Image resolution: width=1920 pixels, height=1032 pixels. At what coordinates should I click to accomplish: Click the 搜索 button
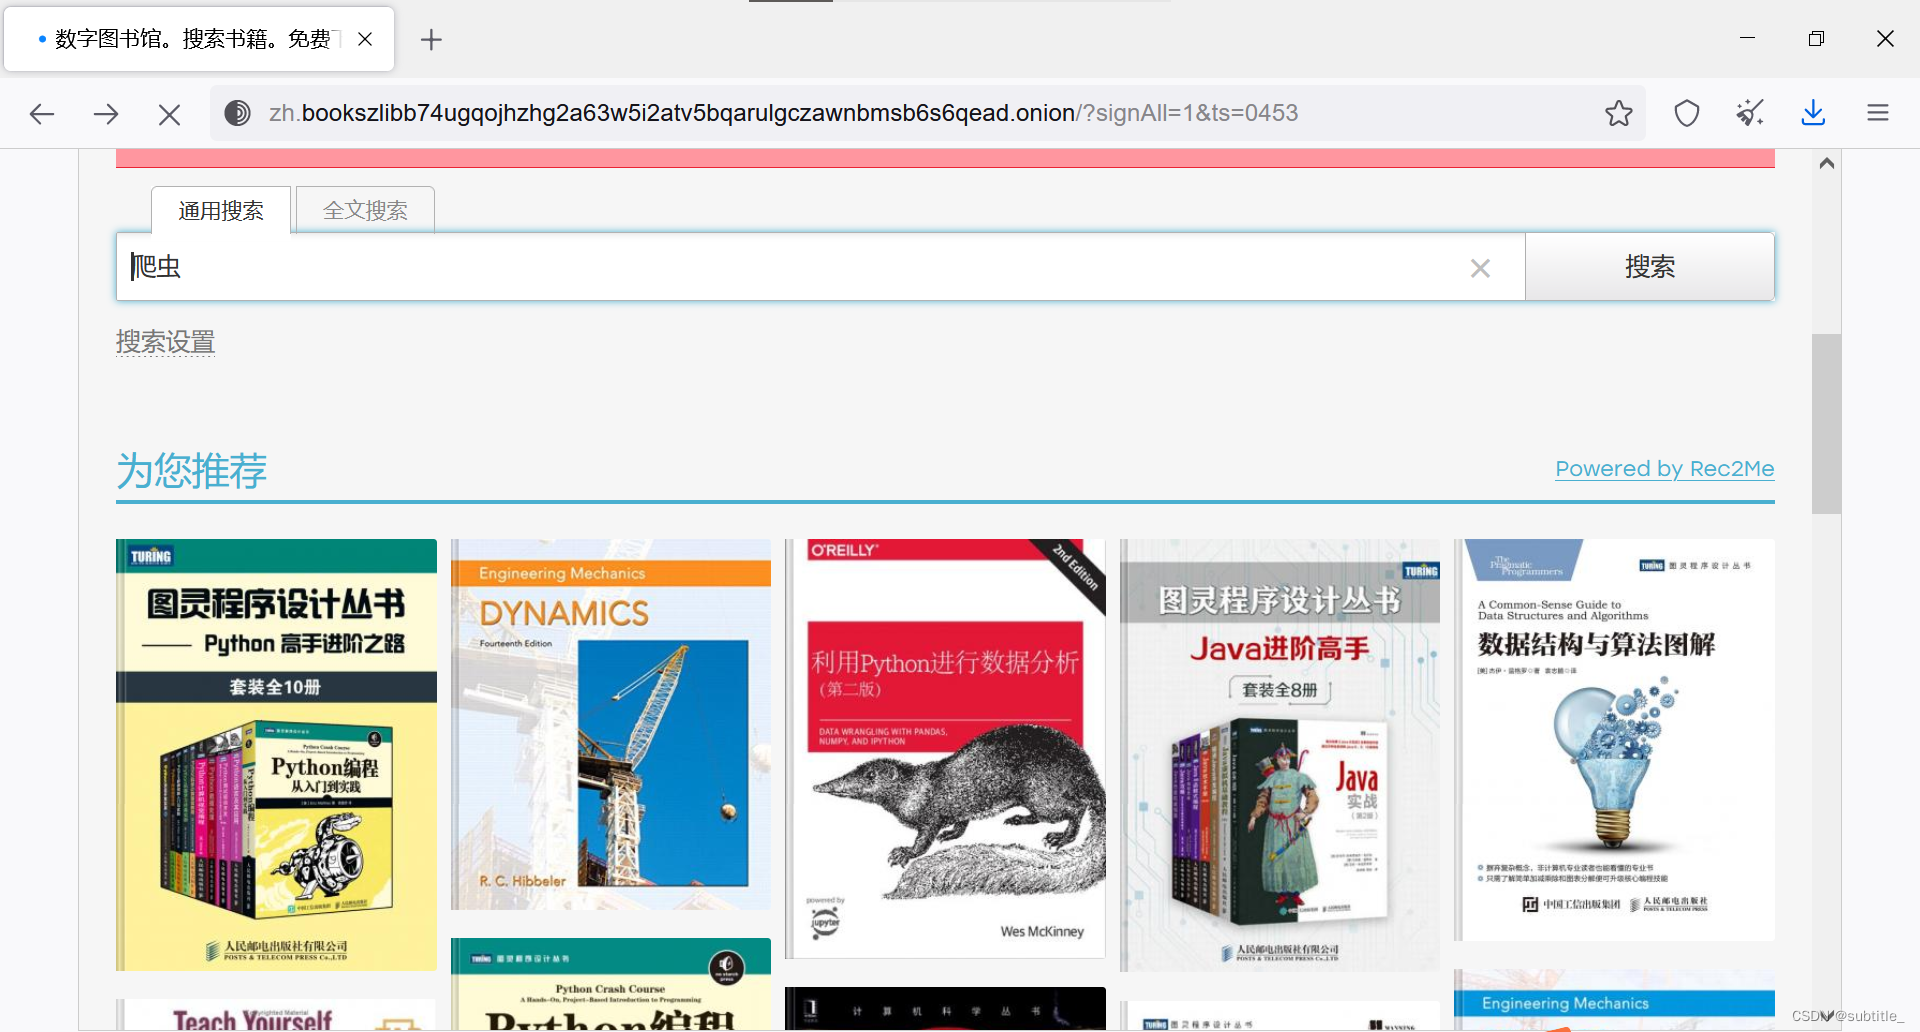click(1649, 267)
